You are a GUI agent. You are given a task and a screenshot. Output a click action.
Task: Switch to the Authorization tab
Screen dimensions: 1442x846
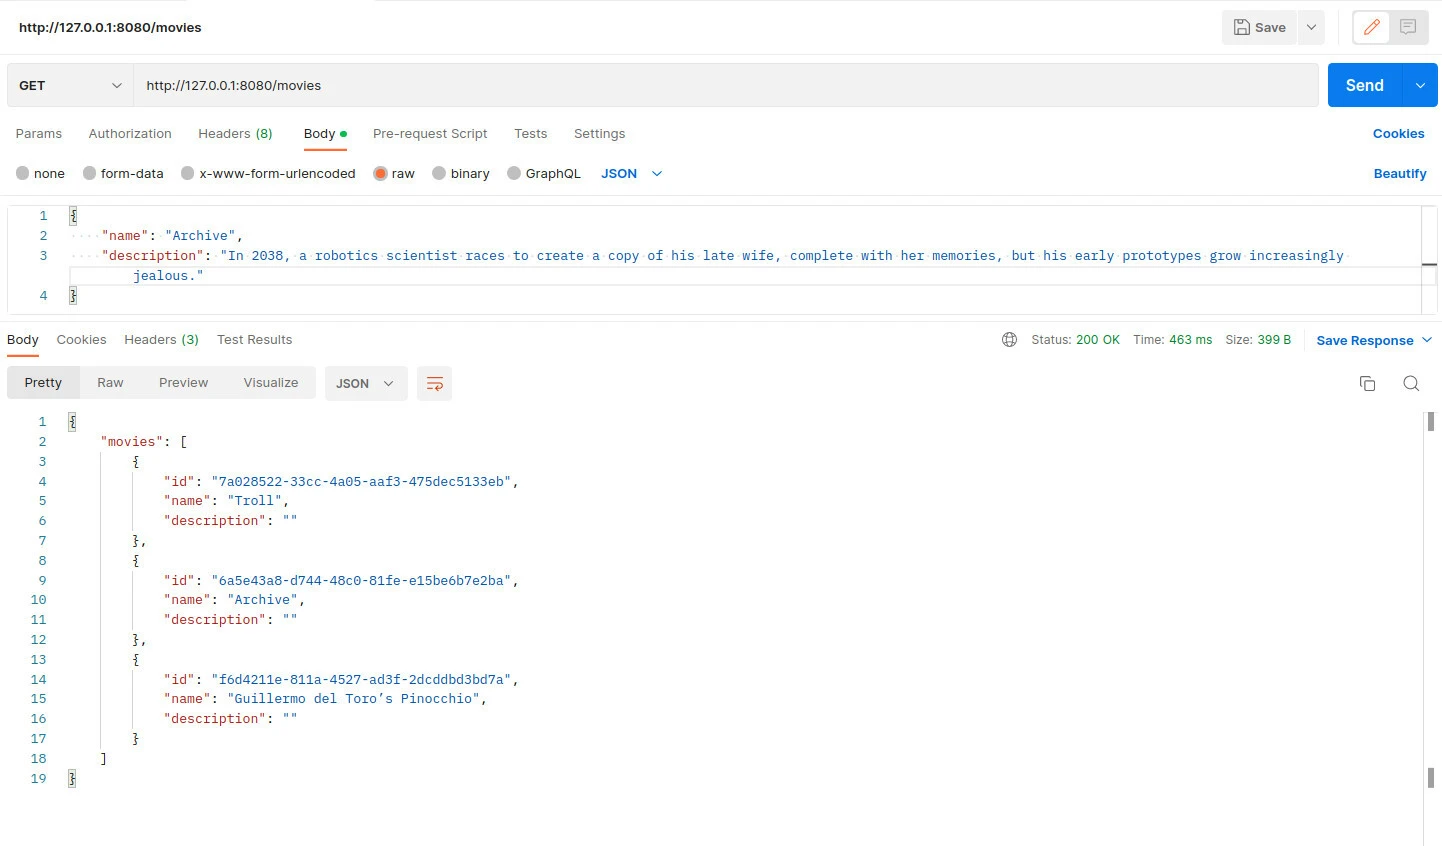tap(130, 133)
